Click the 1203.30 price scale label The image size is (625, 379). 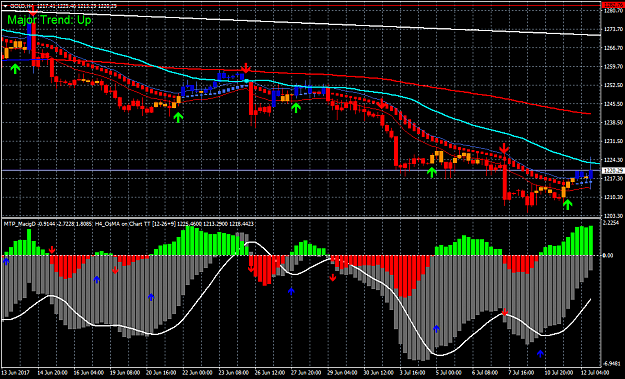click(612, 216)
